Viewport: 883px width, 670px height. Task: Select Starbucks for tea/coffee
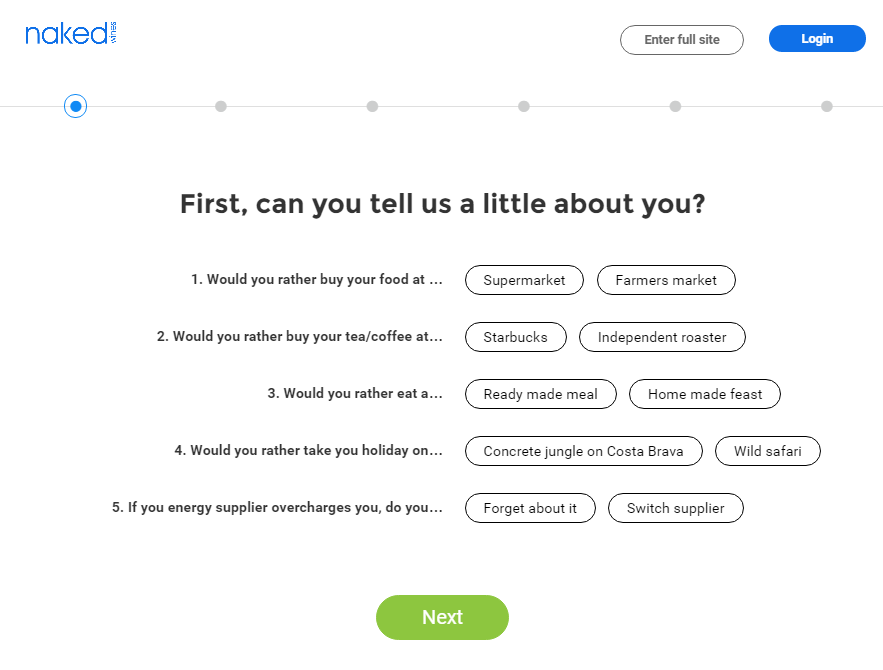tap(516, 337)
